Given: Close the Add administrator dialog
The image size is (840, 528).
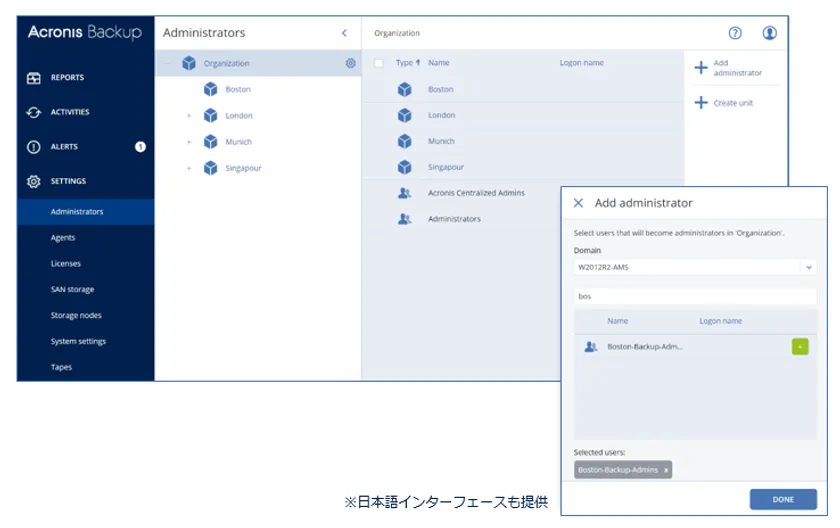Looking at the screenshot, I should click(578, 203).
